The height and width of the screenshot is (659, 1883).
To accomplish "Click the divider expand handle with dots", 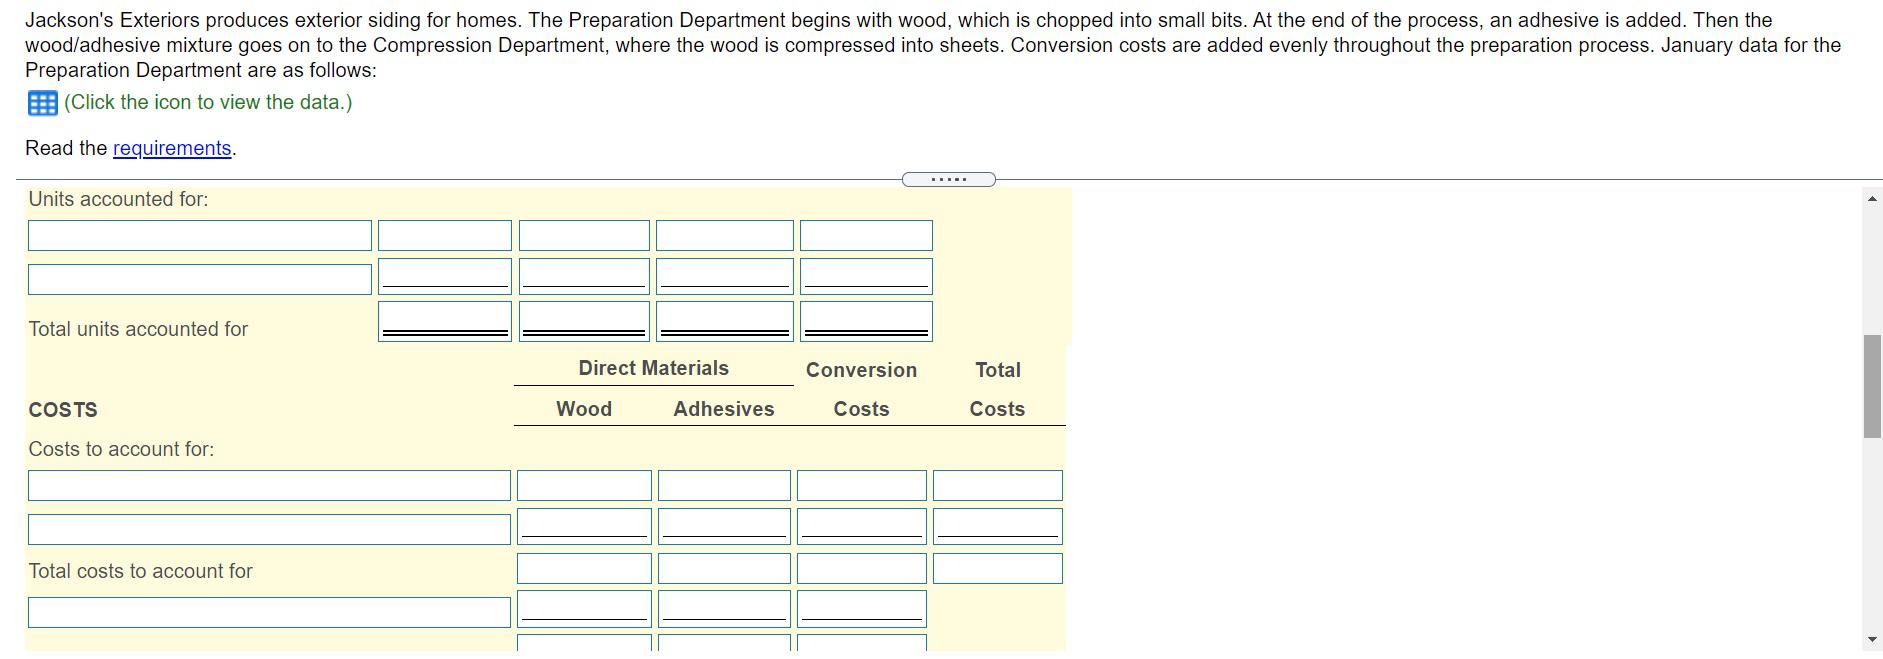I will [x=948, y=180].
